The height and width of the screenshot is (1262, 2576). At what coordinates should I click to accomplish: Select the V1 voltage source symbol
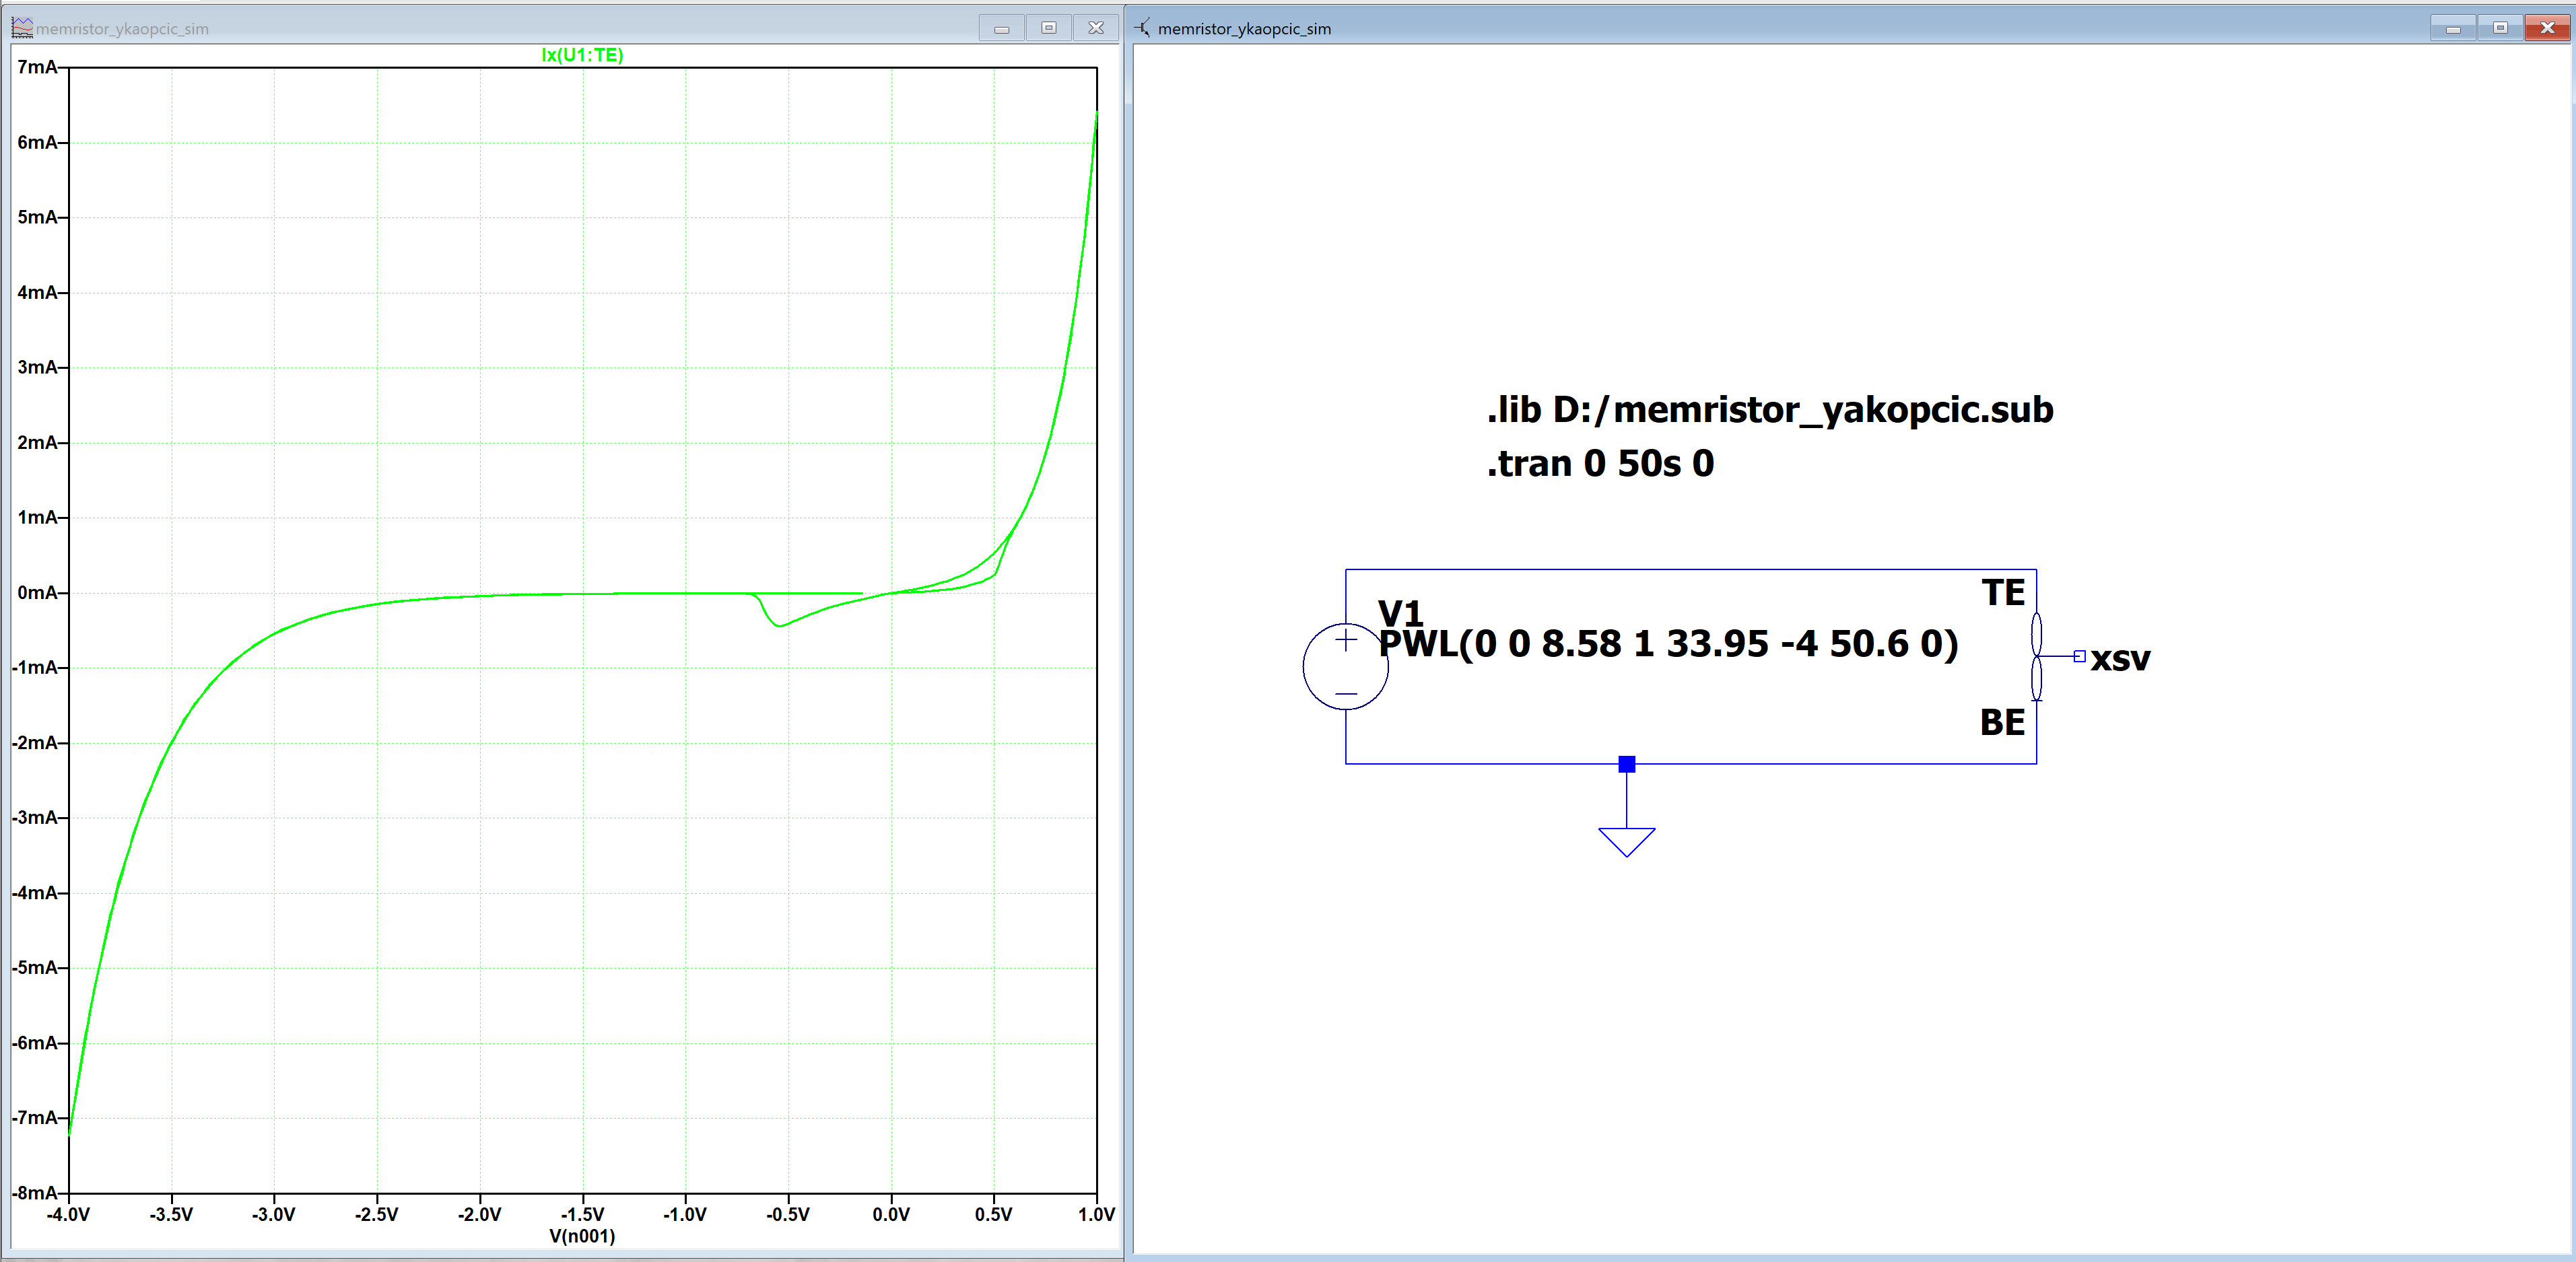coord(1345,666)
